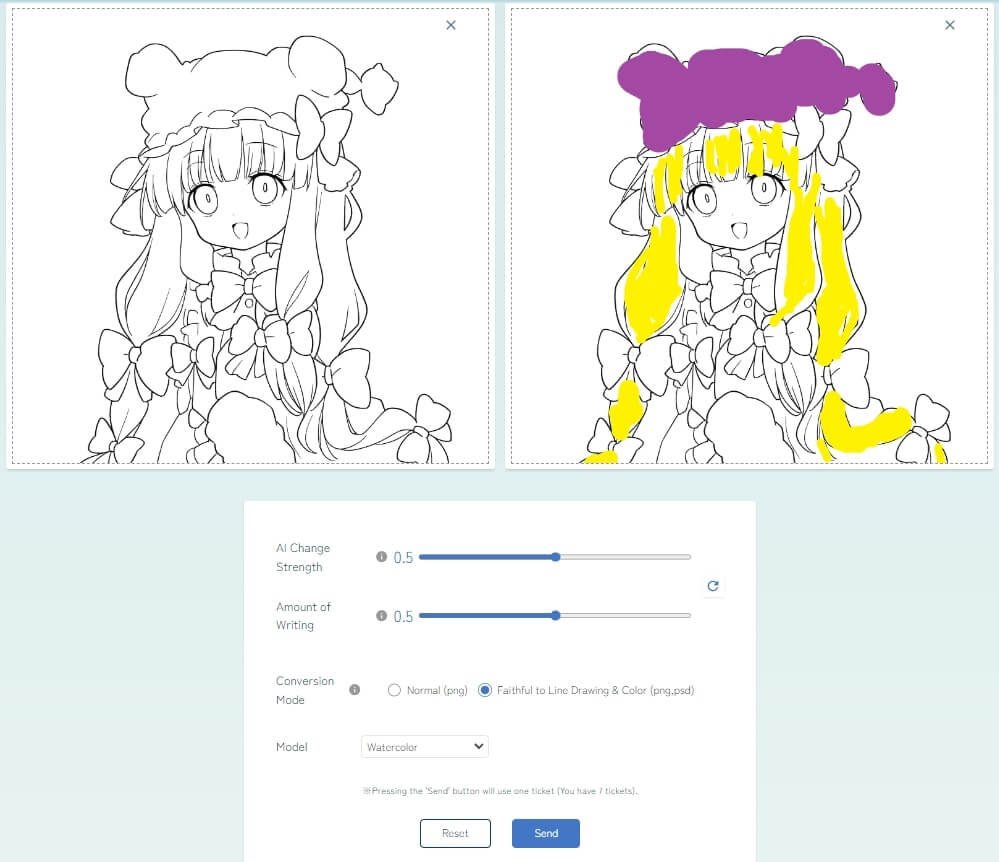Click the uncolored line drawing preview
Image resolution: width=999 pixels, height=862 pixels.
(x=250, y=236)
